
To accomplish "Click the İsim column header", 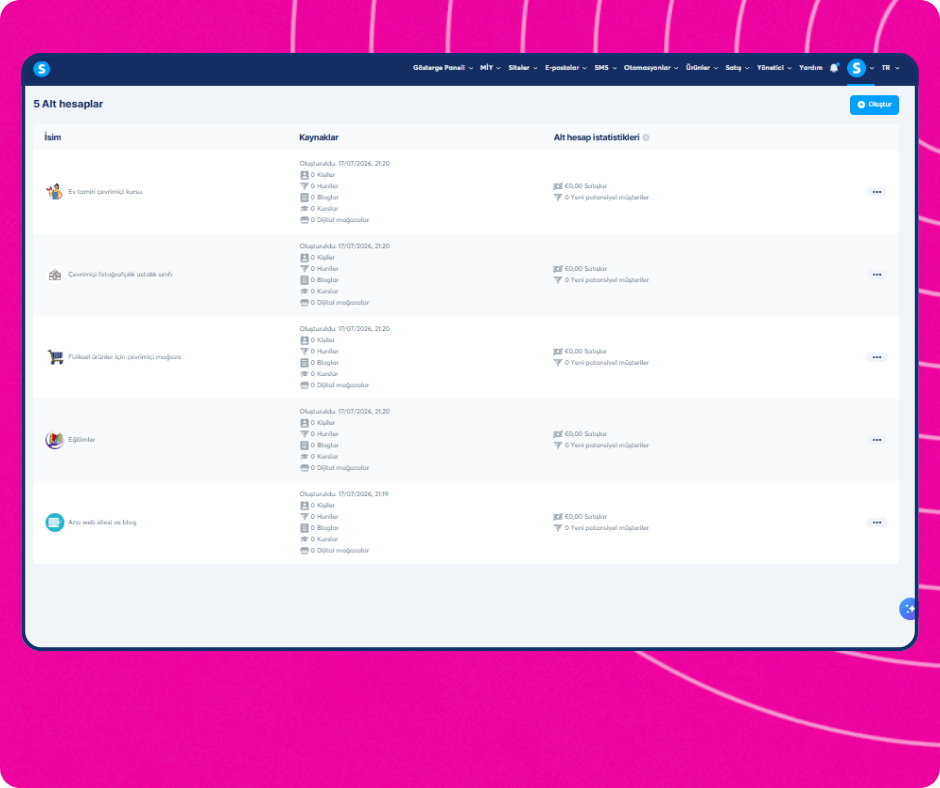I will pos(53,137).
